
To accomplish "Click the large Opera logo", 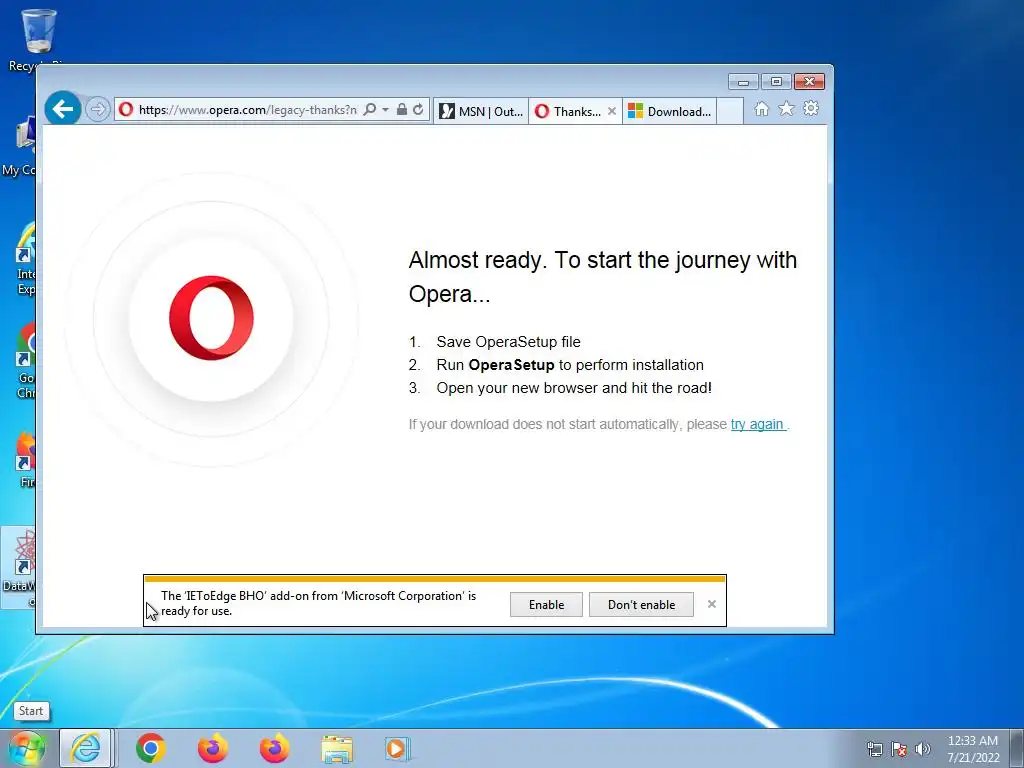I will [211, 318].
